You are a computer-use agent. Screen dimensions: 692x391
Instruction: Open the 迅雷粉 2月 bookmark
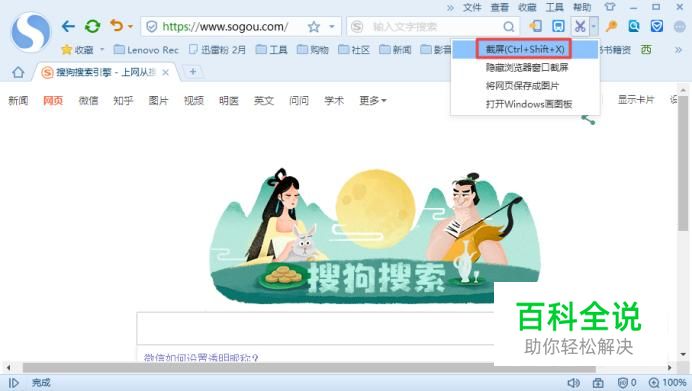pos(217,49)
